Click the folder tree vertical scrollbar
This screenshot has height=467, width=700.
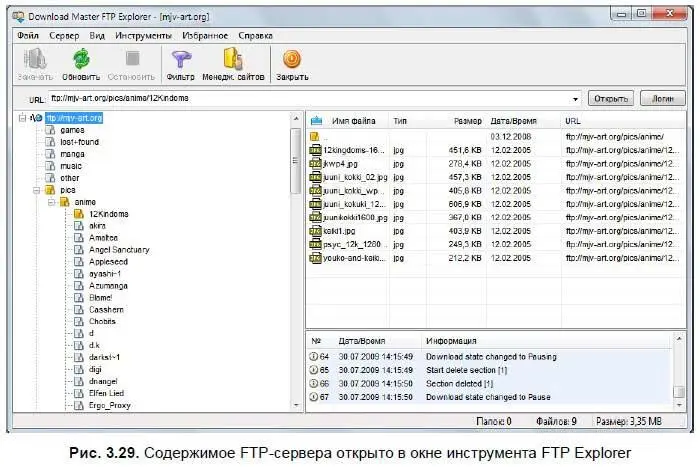click(x=295, y=260)
